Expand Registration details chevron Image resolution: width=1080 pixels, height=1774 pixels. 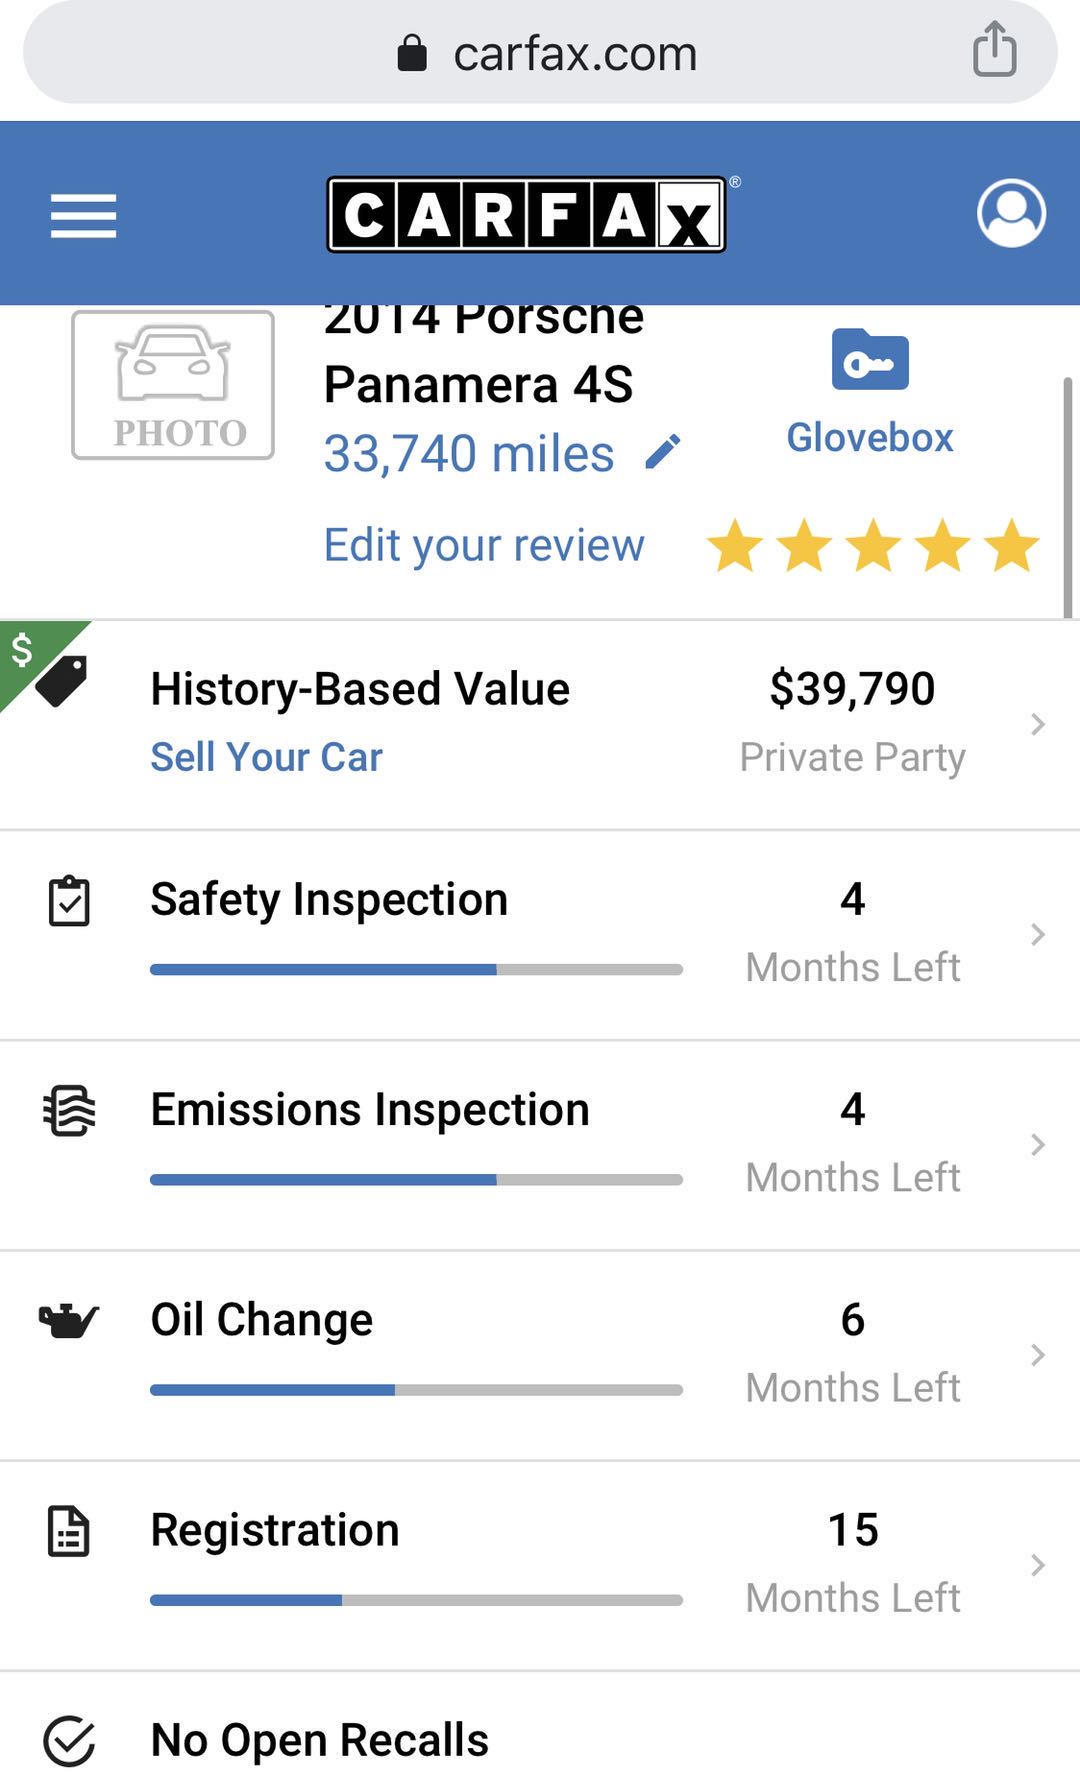[1038, 1565]
